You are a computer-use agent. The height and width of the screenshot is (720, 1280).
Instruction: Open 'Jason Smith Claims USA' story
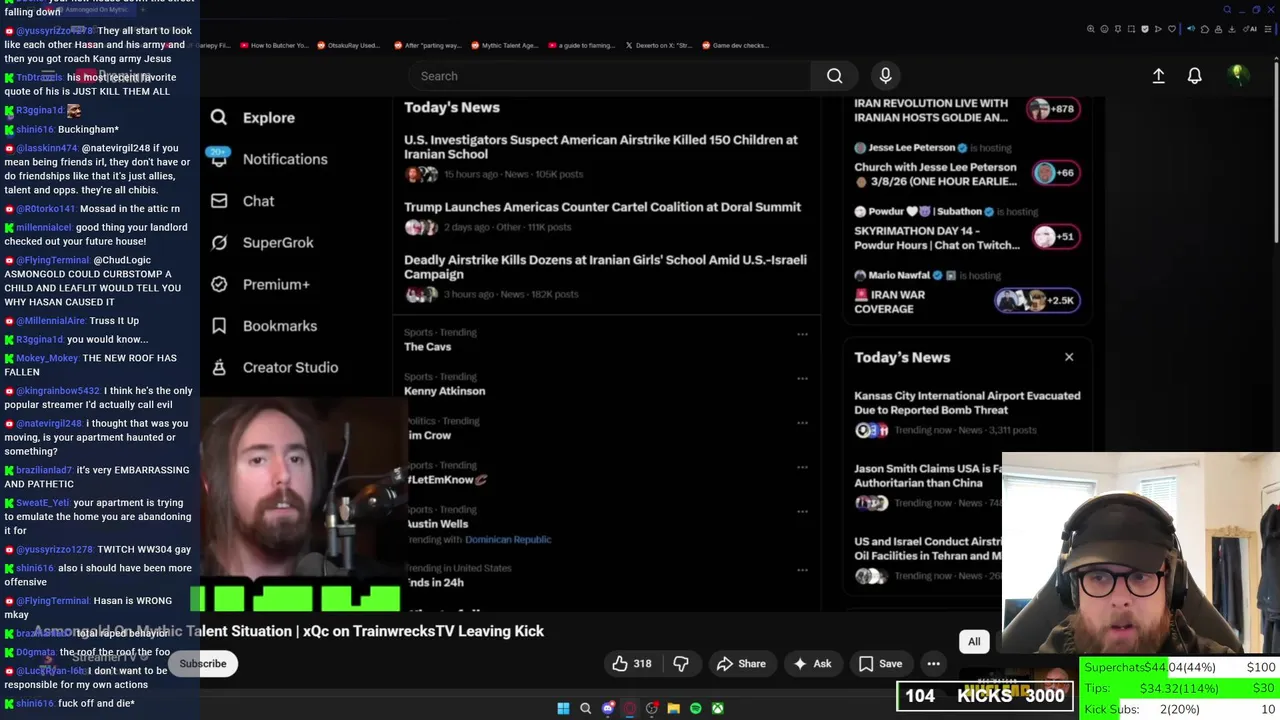[x=928, y=476]
